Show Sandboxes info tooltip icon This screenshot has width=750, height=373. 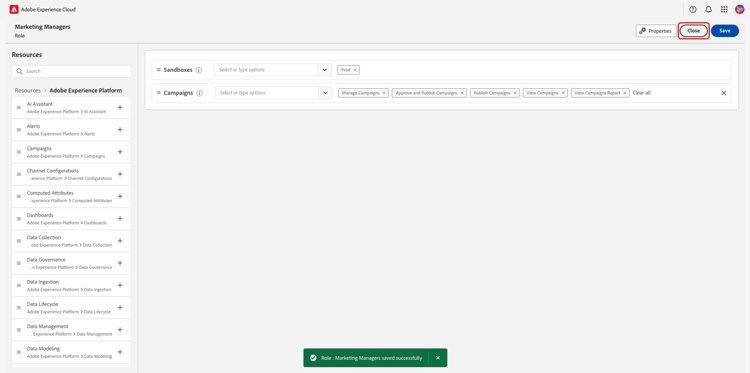click(199, 70)
